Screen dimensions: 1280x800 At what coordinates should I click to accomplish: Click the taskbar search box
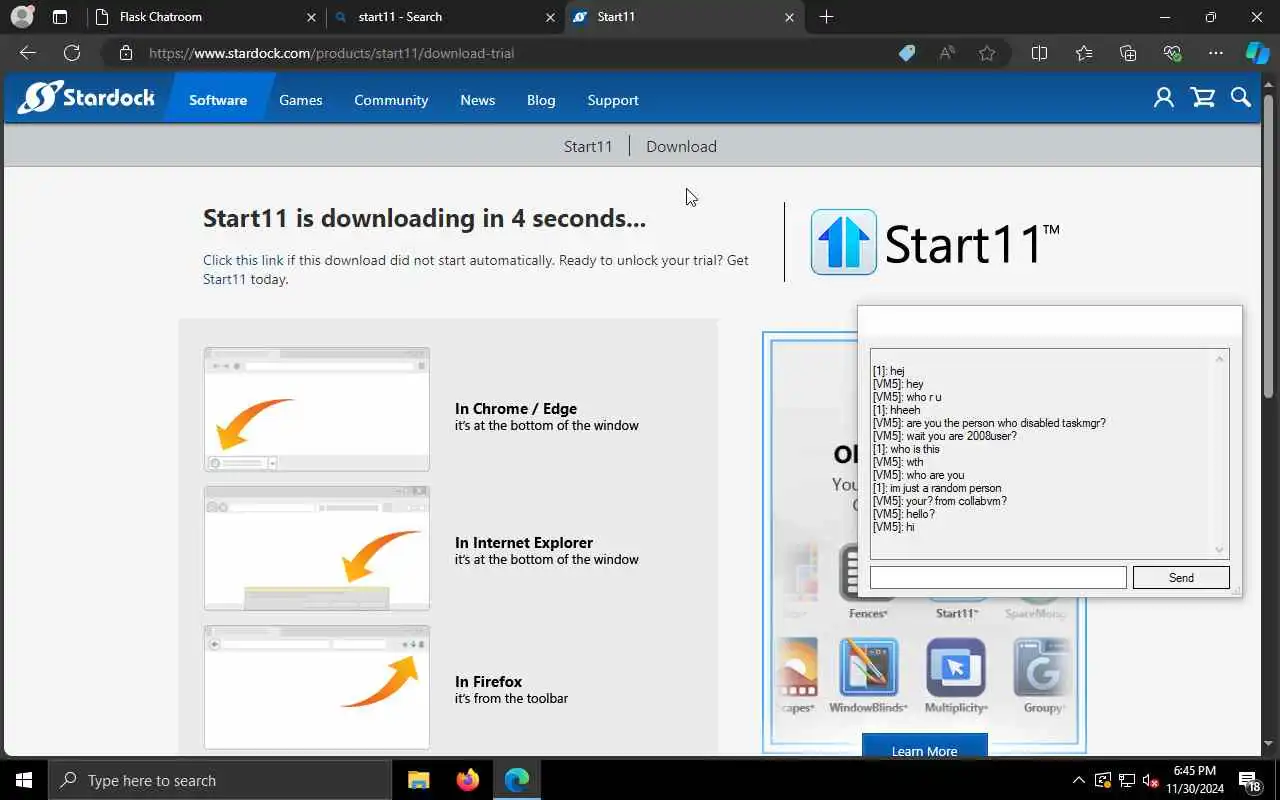pos(220,780)
